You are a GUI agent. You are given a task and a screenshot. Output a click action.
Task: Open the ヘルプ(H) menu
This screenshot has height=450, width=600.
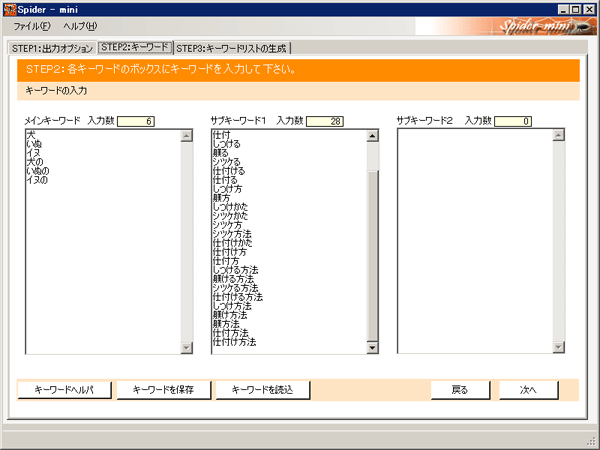point(80,26)
